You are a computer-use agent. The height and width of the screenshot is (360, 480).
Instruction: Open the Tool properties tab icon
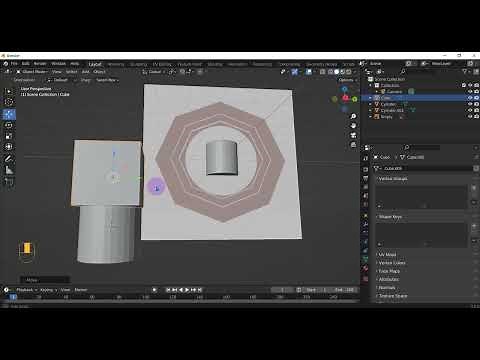(x=366, y=158)
